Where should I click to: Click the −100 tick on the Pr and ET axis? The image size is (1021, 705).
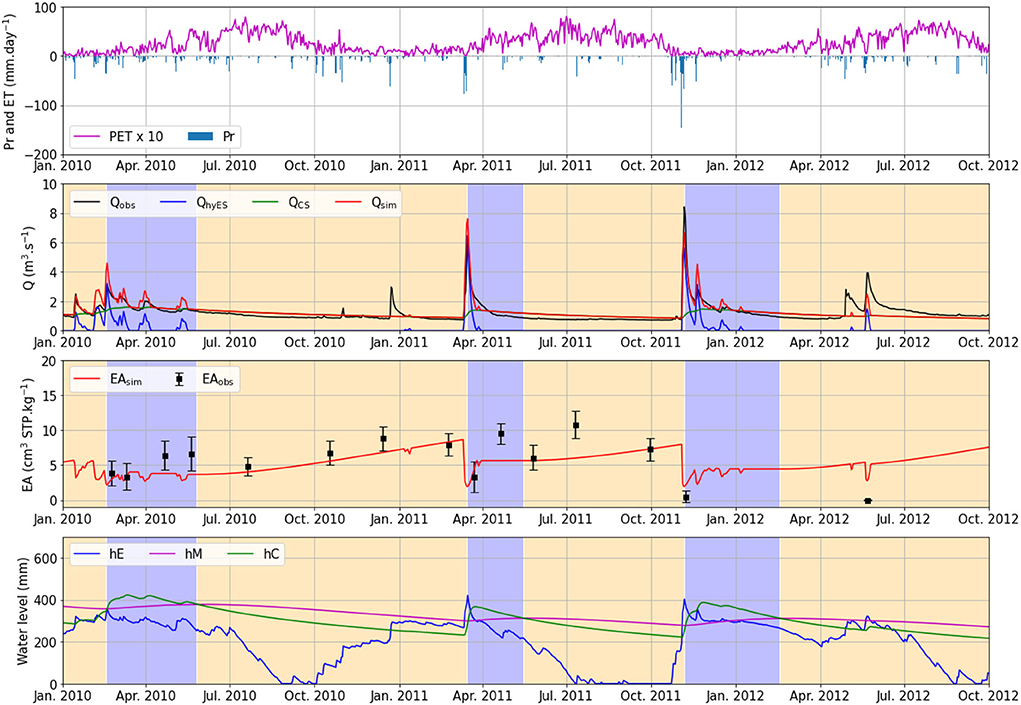click(40, 105)
